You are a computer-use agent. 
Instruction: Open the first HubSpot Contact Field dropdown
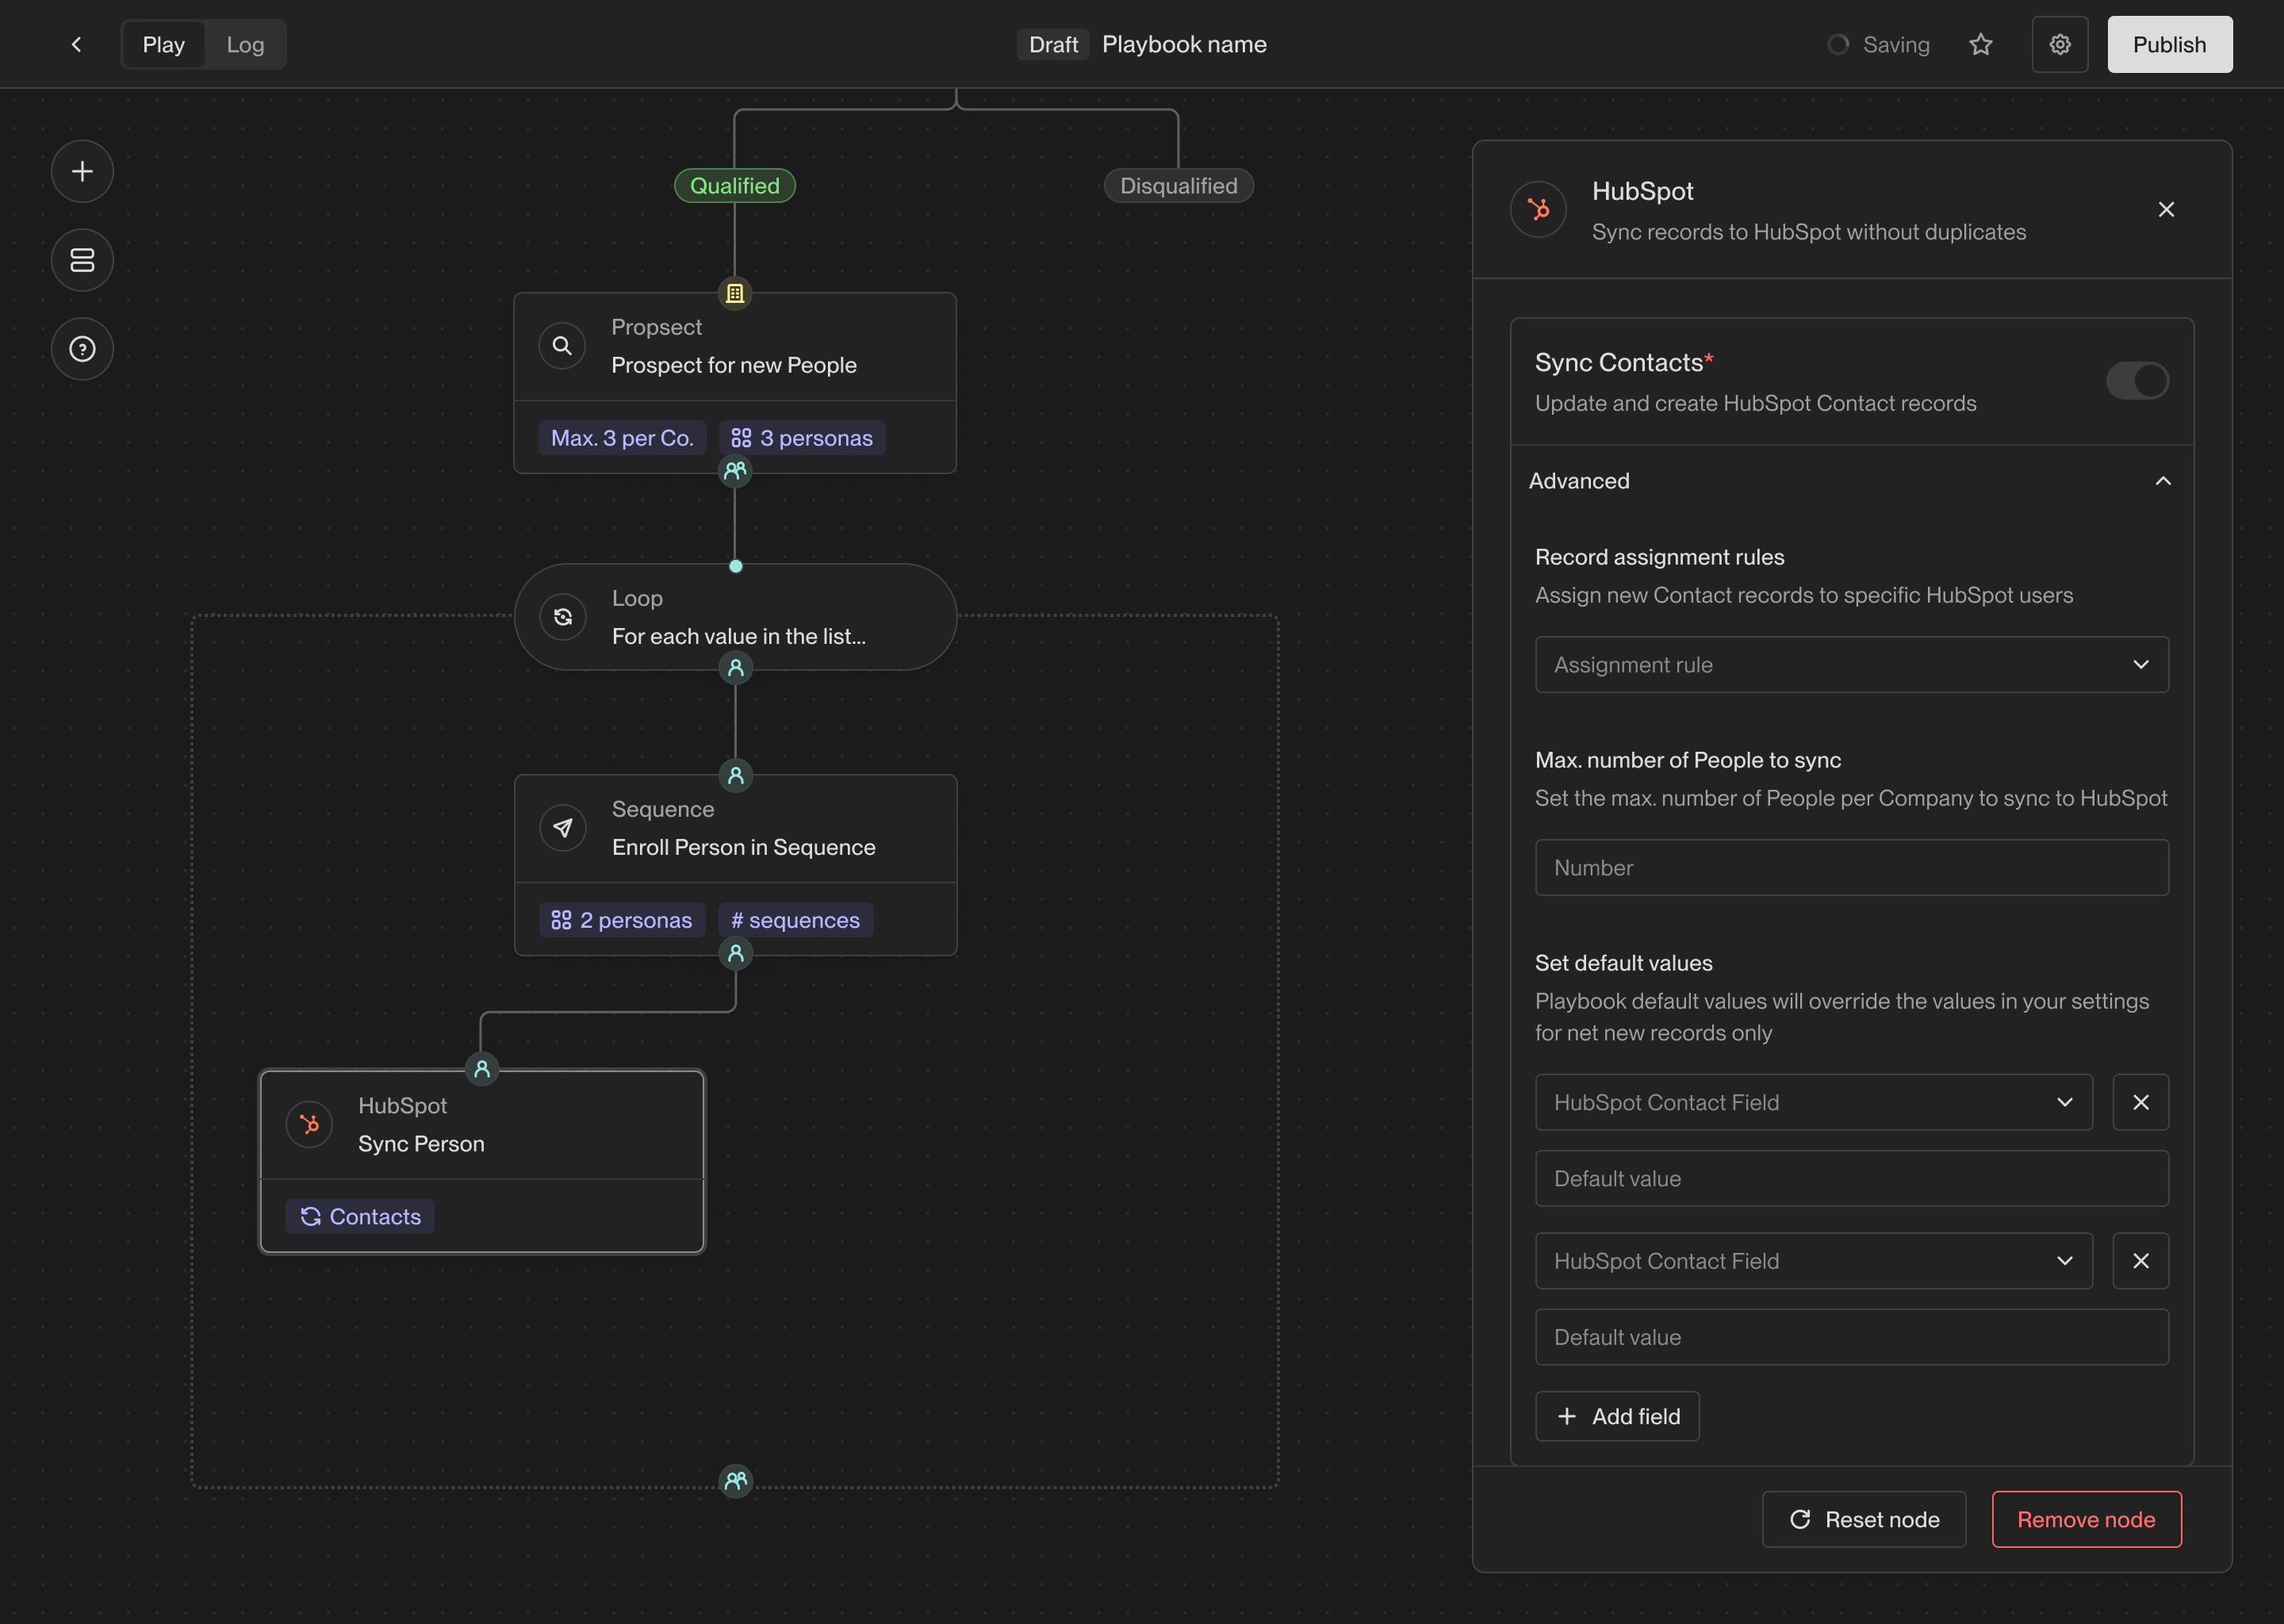[1813, 1102]
